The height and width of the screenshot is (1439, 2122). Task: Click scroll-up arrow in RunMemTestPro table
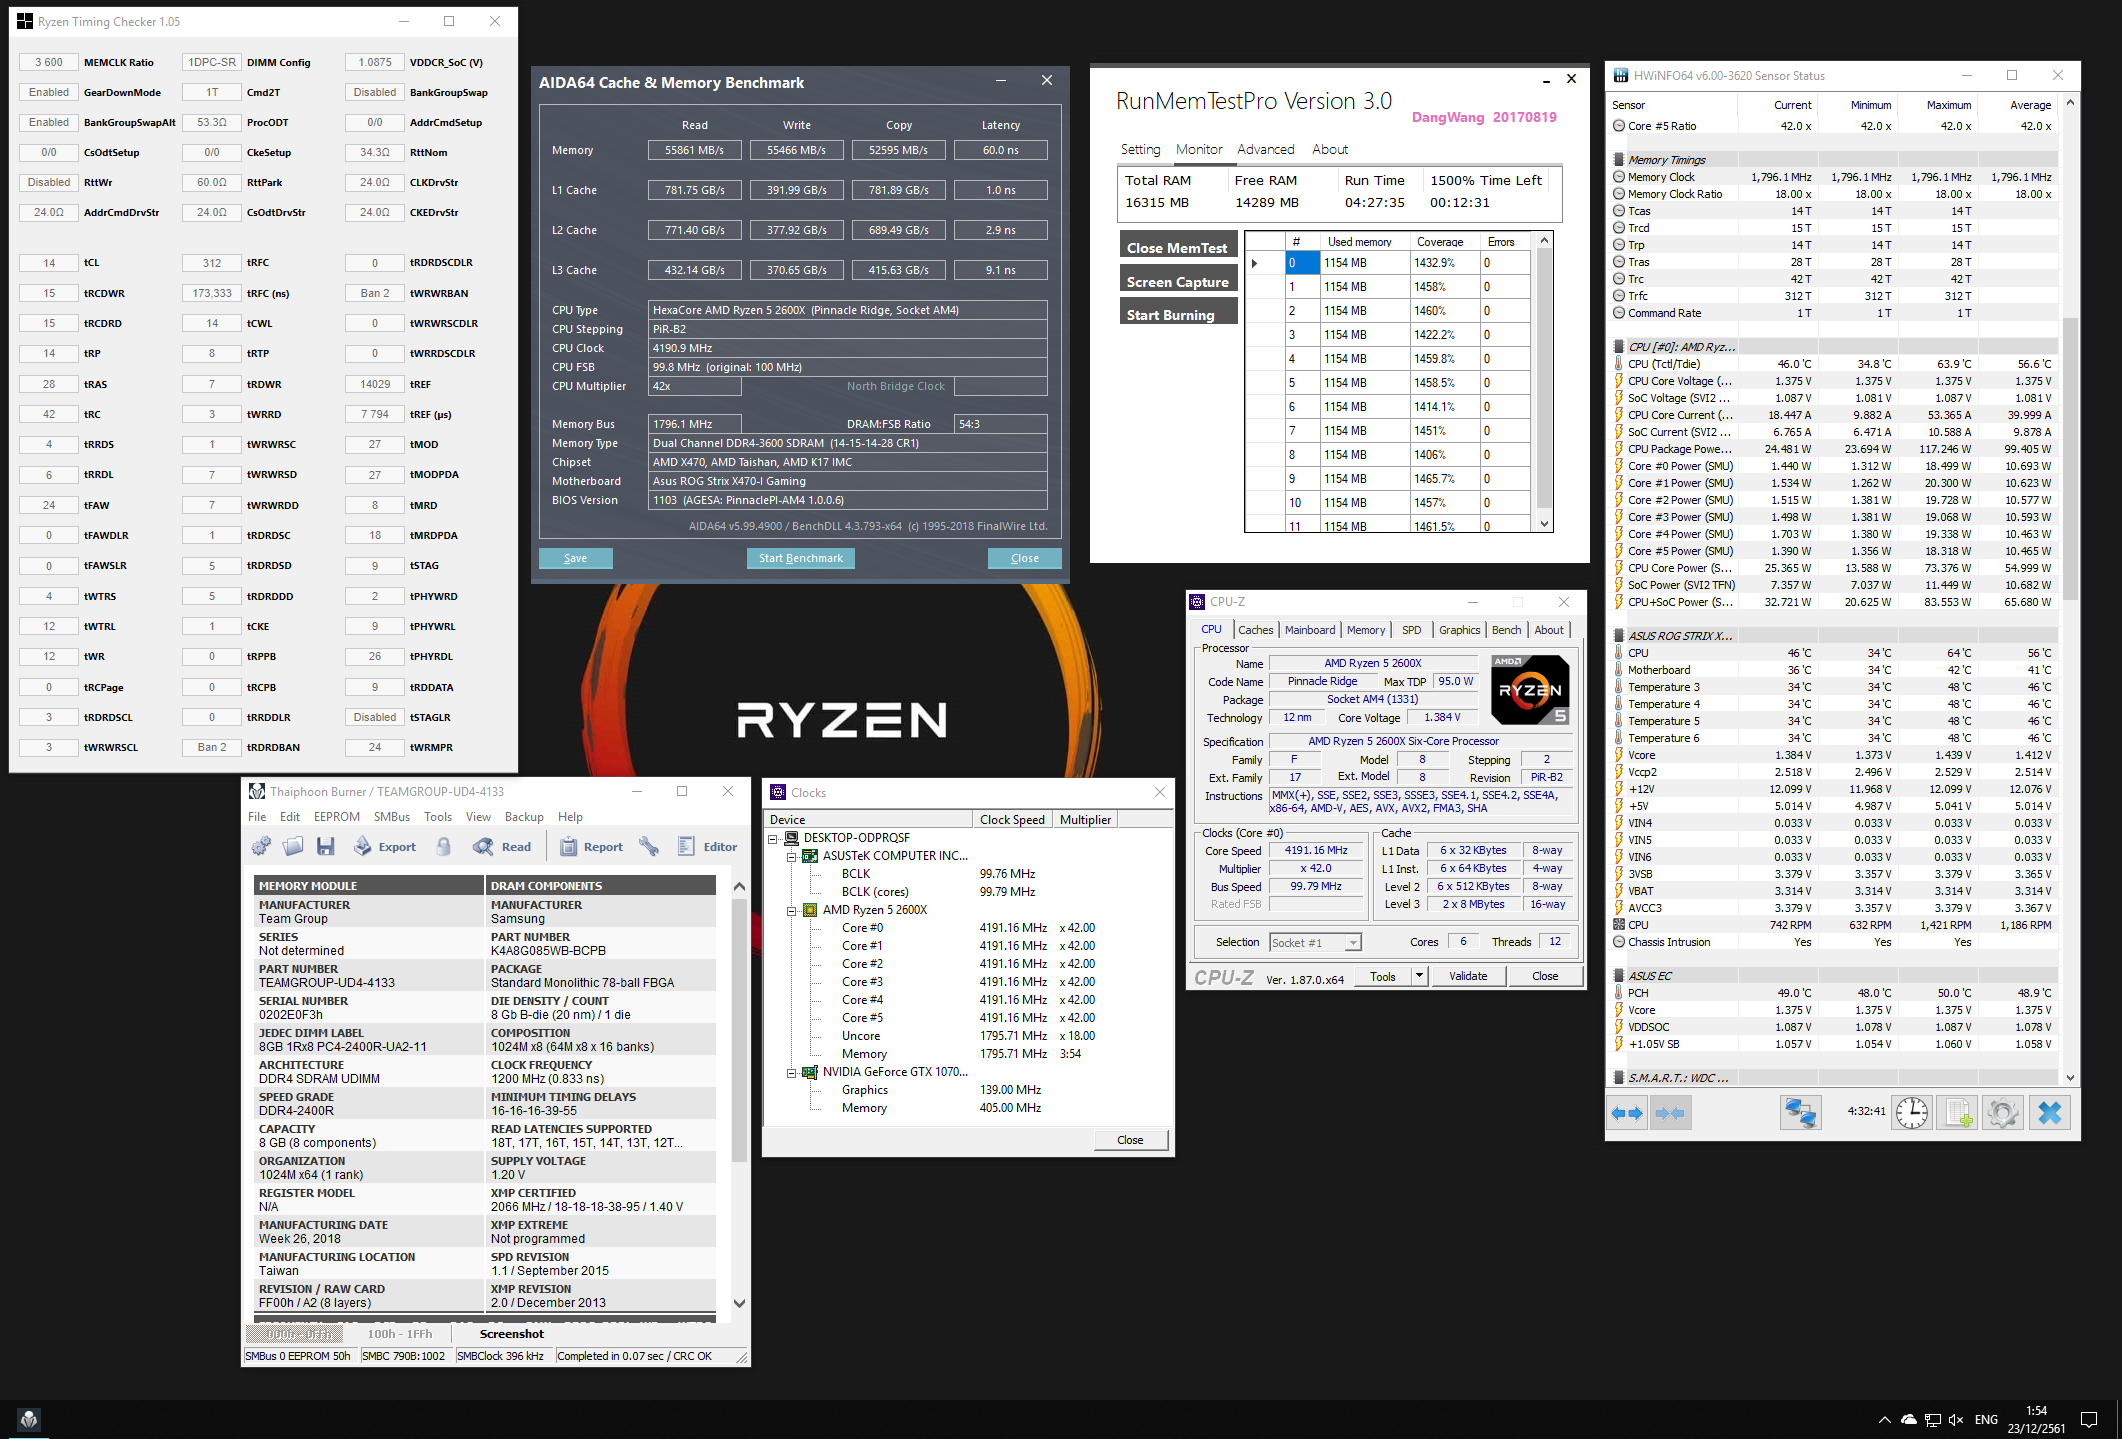[x=1544, y=241]
